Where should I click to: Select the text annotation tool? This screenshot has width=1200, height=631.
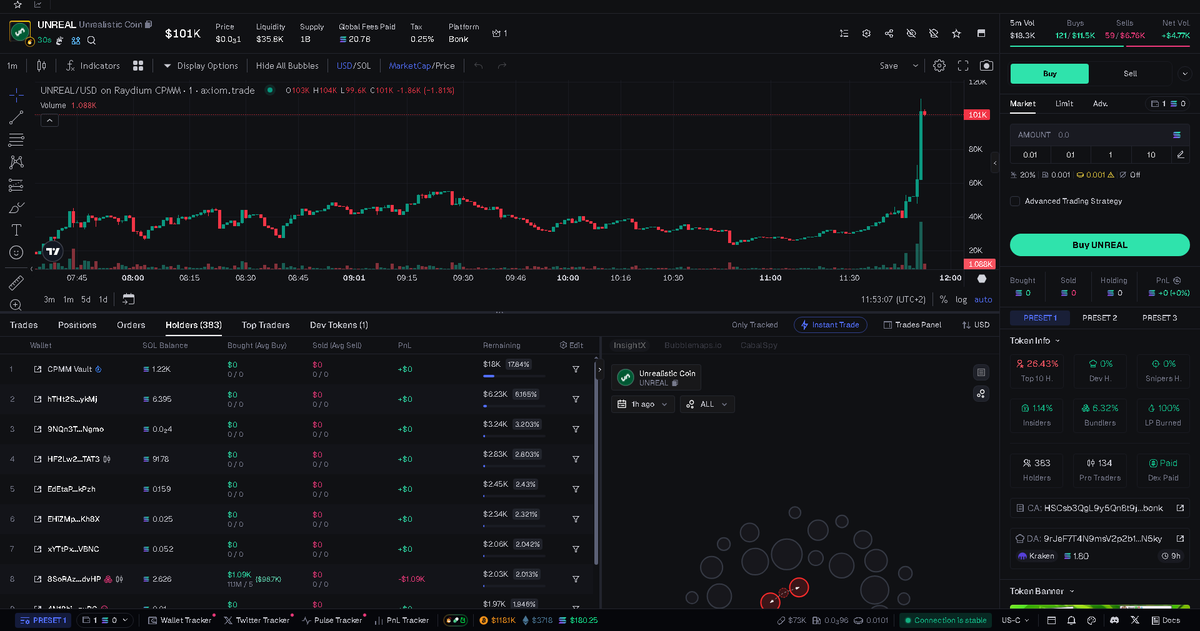click(16, 230)
